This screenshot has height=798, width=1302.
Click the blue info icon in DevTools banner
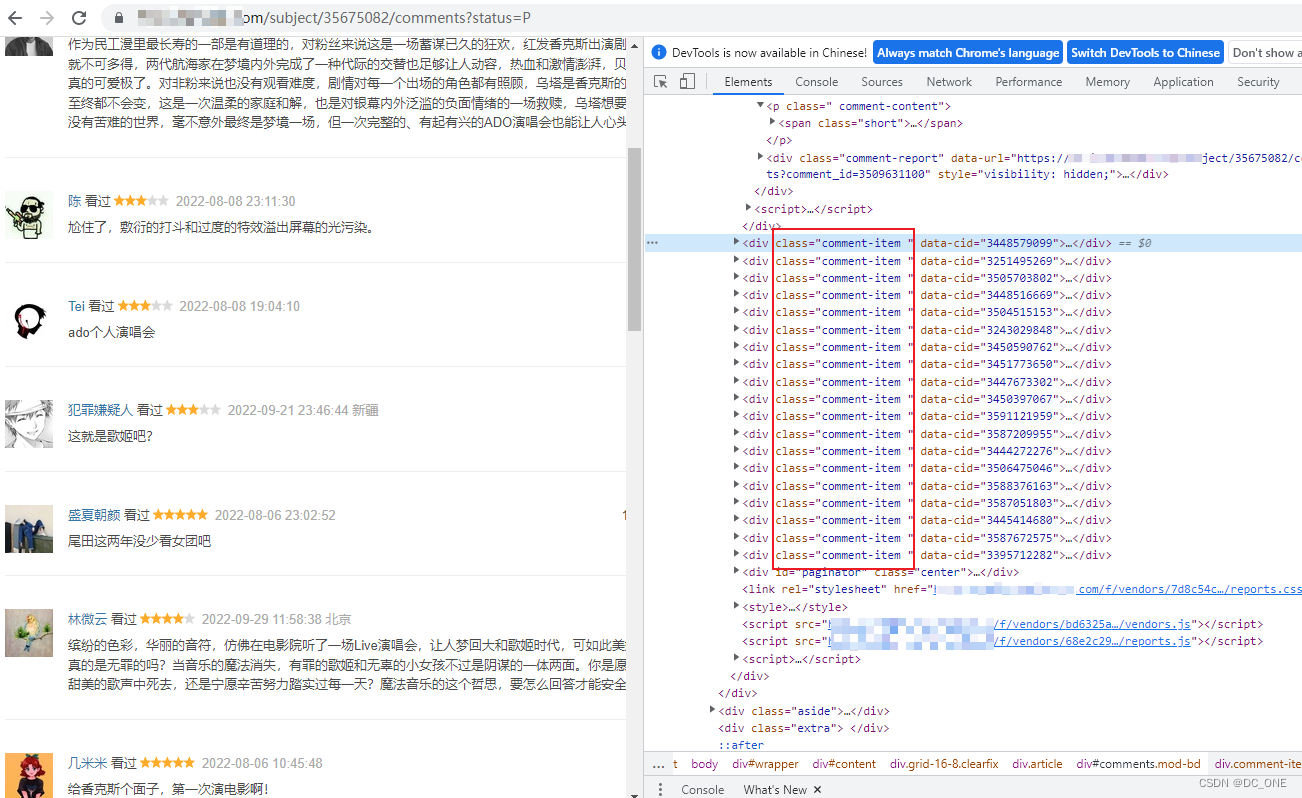click(659, 52)
